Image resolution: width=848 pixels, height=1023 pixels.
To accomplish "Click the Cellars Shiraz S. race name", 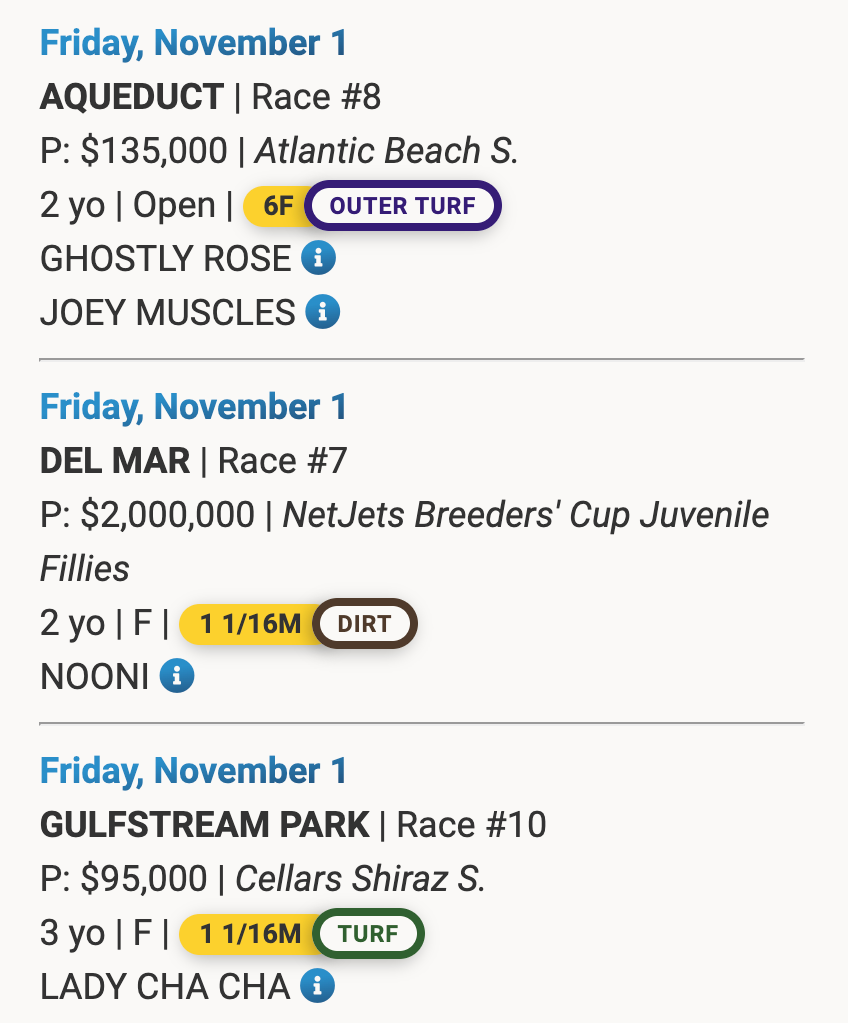I will click(x=360, y=879).
